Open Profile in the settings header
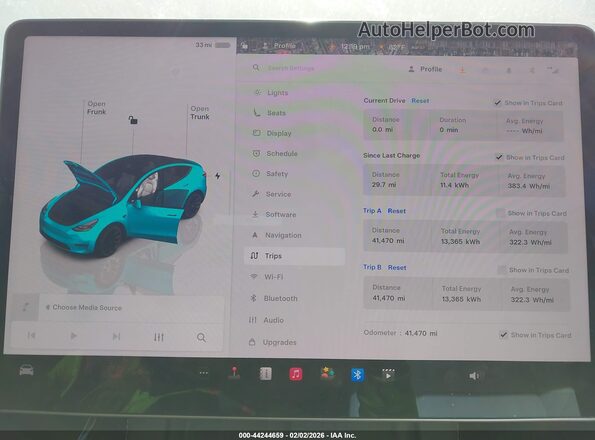Viewport: 595px width, 440px height. (x=425, y=69)
